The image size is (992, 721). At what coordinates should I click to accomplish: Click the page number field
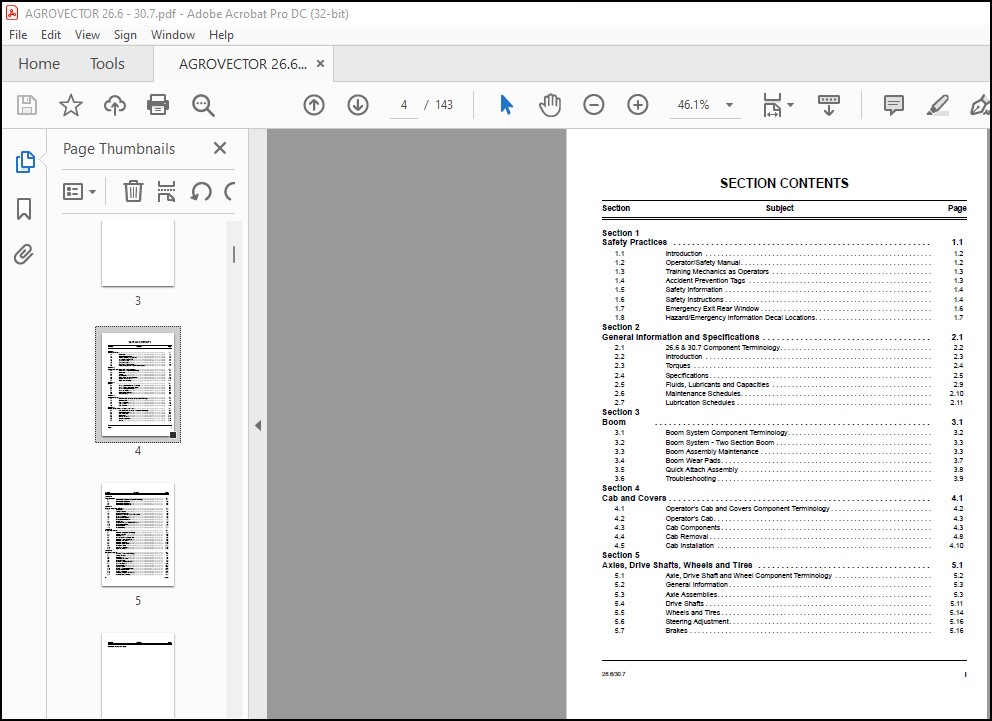pos(404,105)
